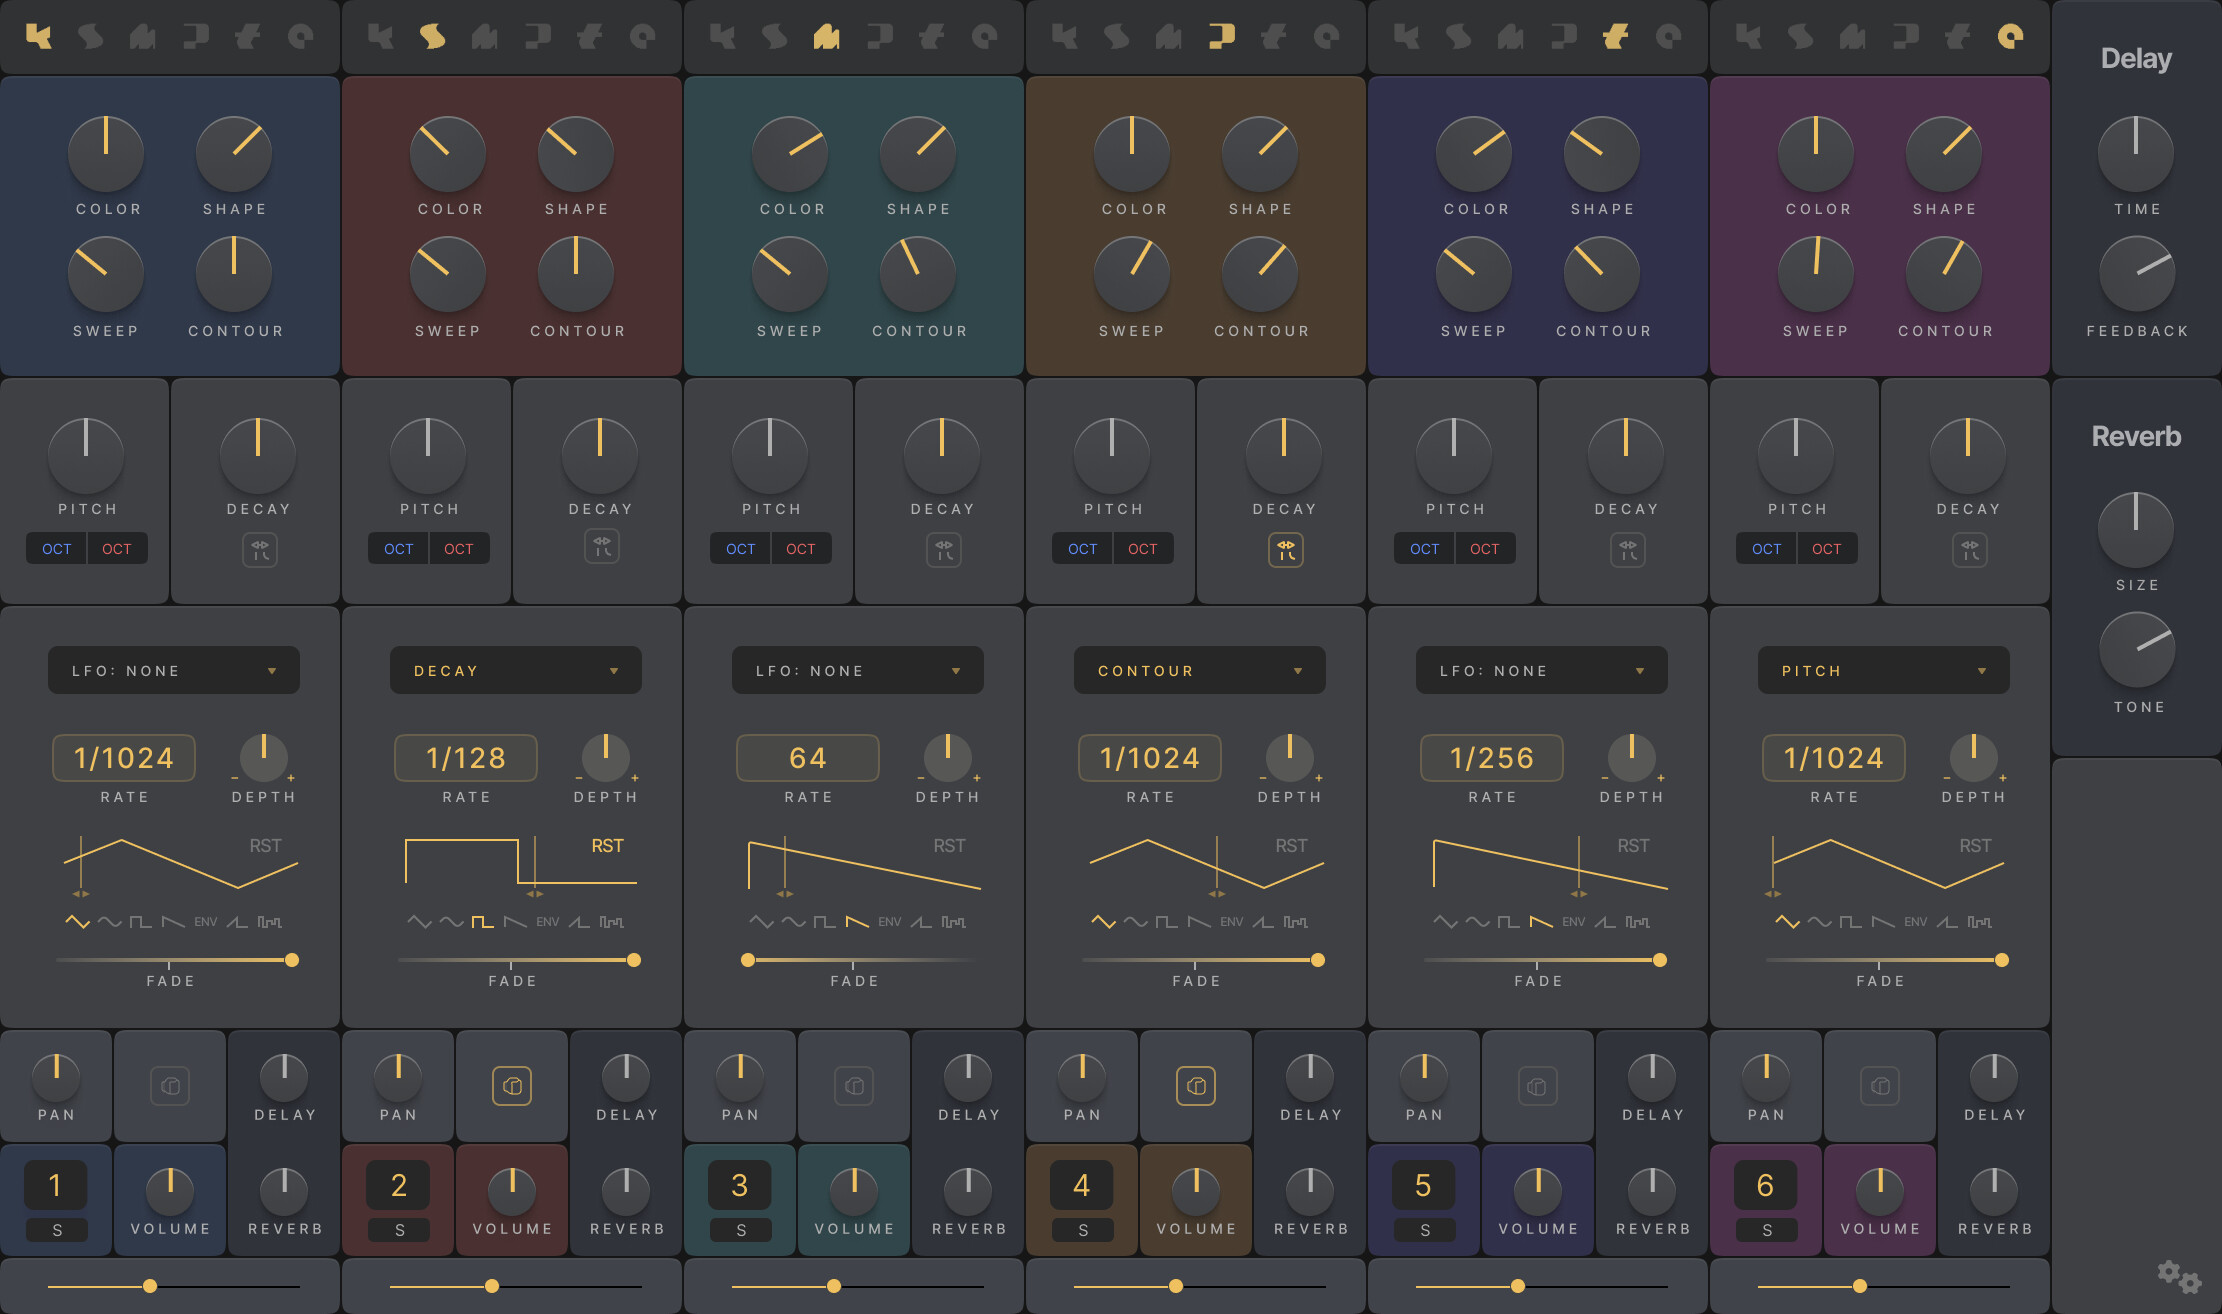Screen dimensions: 2222x1314
Task: Select the square wave LFO shape on channel 2
Action: 481,921
